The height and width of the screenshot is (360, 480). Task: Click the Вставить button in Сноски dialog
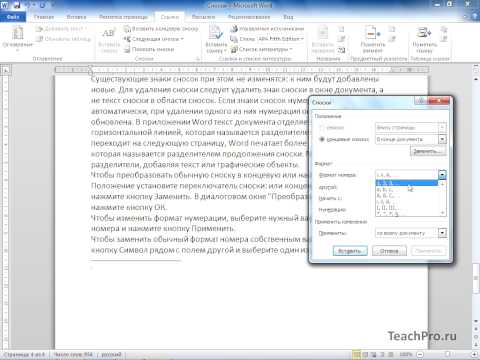click(350, 251)
